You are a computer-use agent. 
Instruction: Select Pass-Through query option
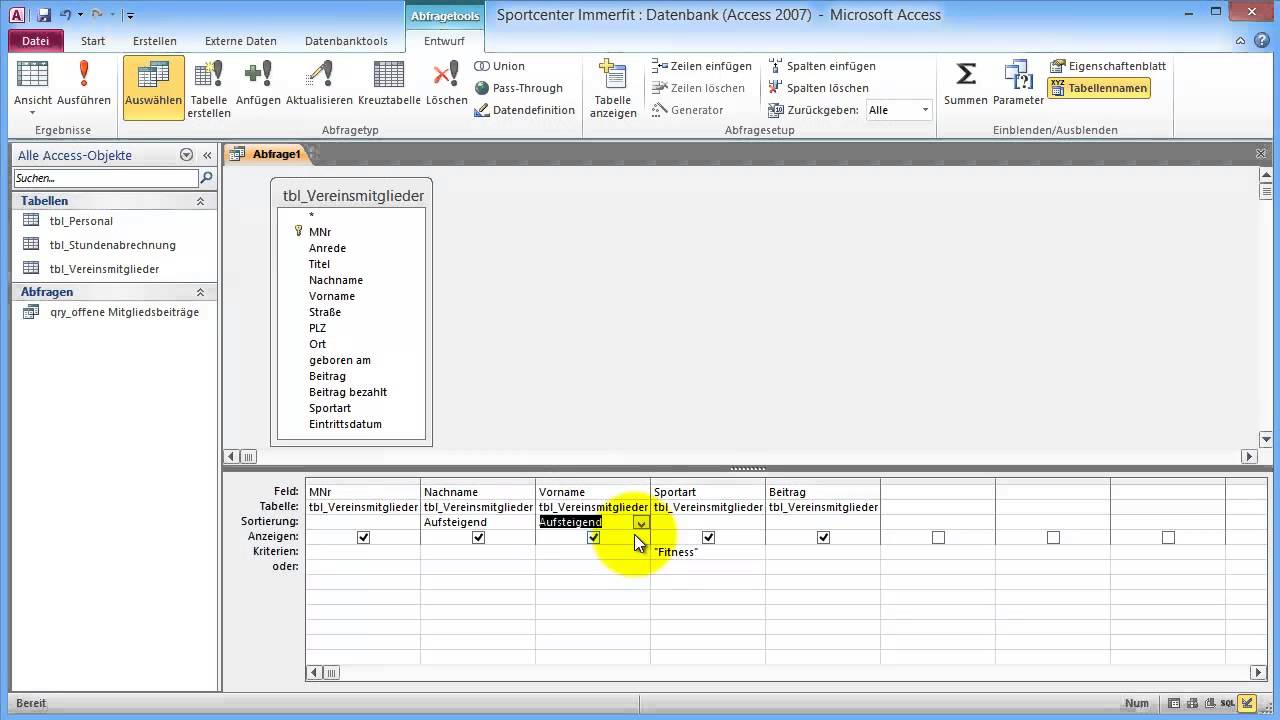(x=519, y=88)
